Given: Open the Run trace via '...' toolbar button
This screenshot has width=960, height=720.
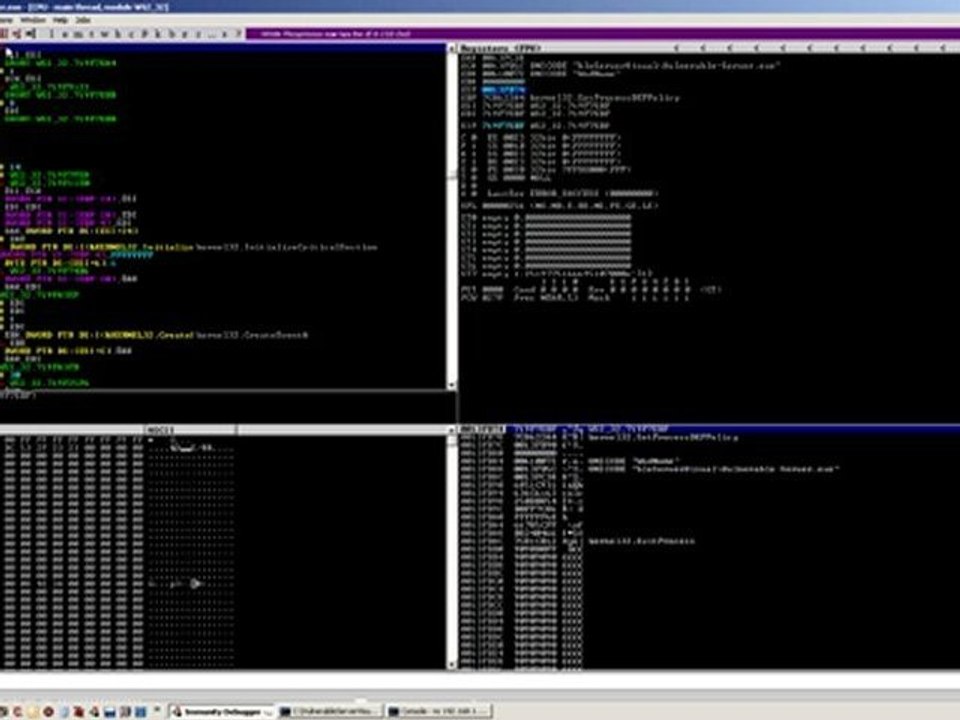Looking at the screenshot, I should point(212,34).
